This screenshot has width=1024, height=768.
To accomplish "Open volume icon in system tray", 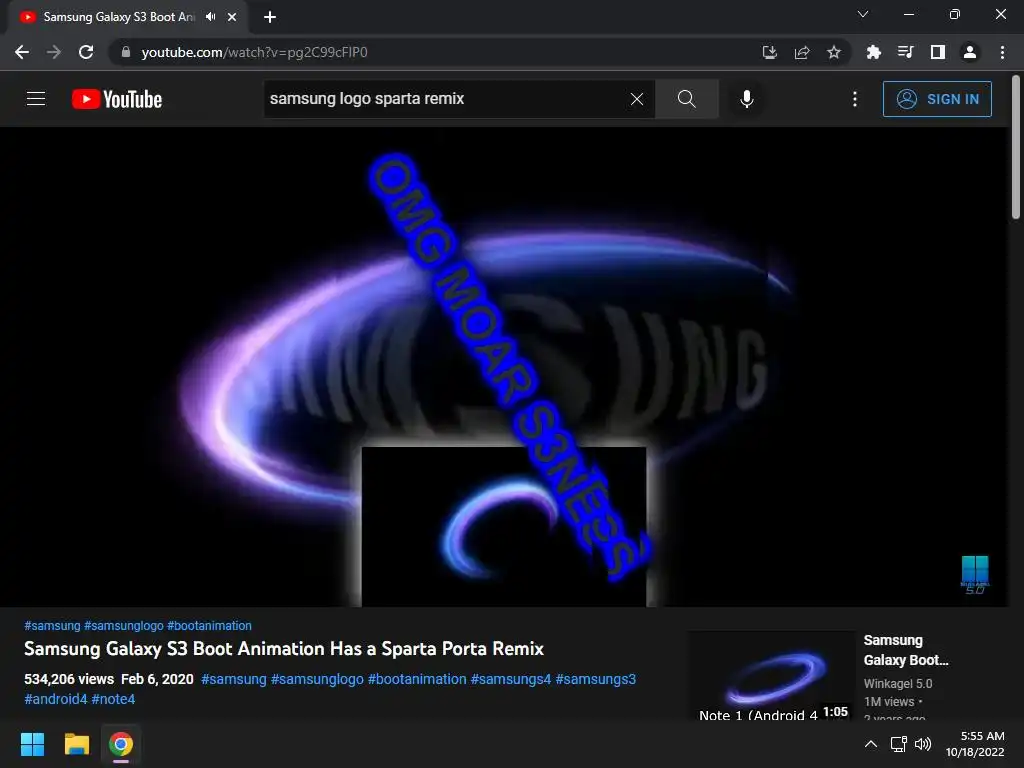I will click(923, 744).
